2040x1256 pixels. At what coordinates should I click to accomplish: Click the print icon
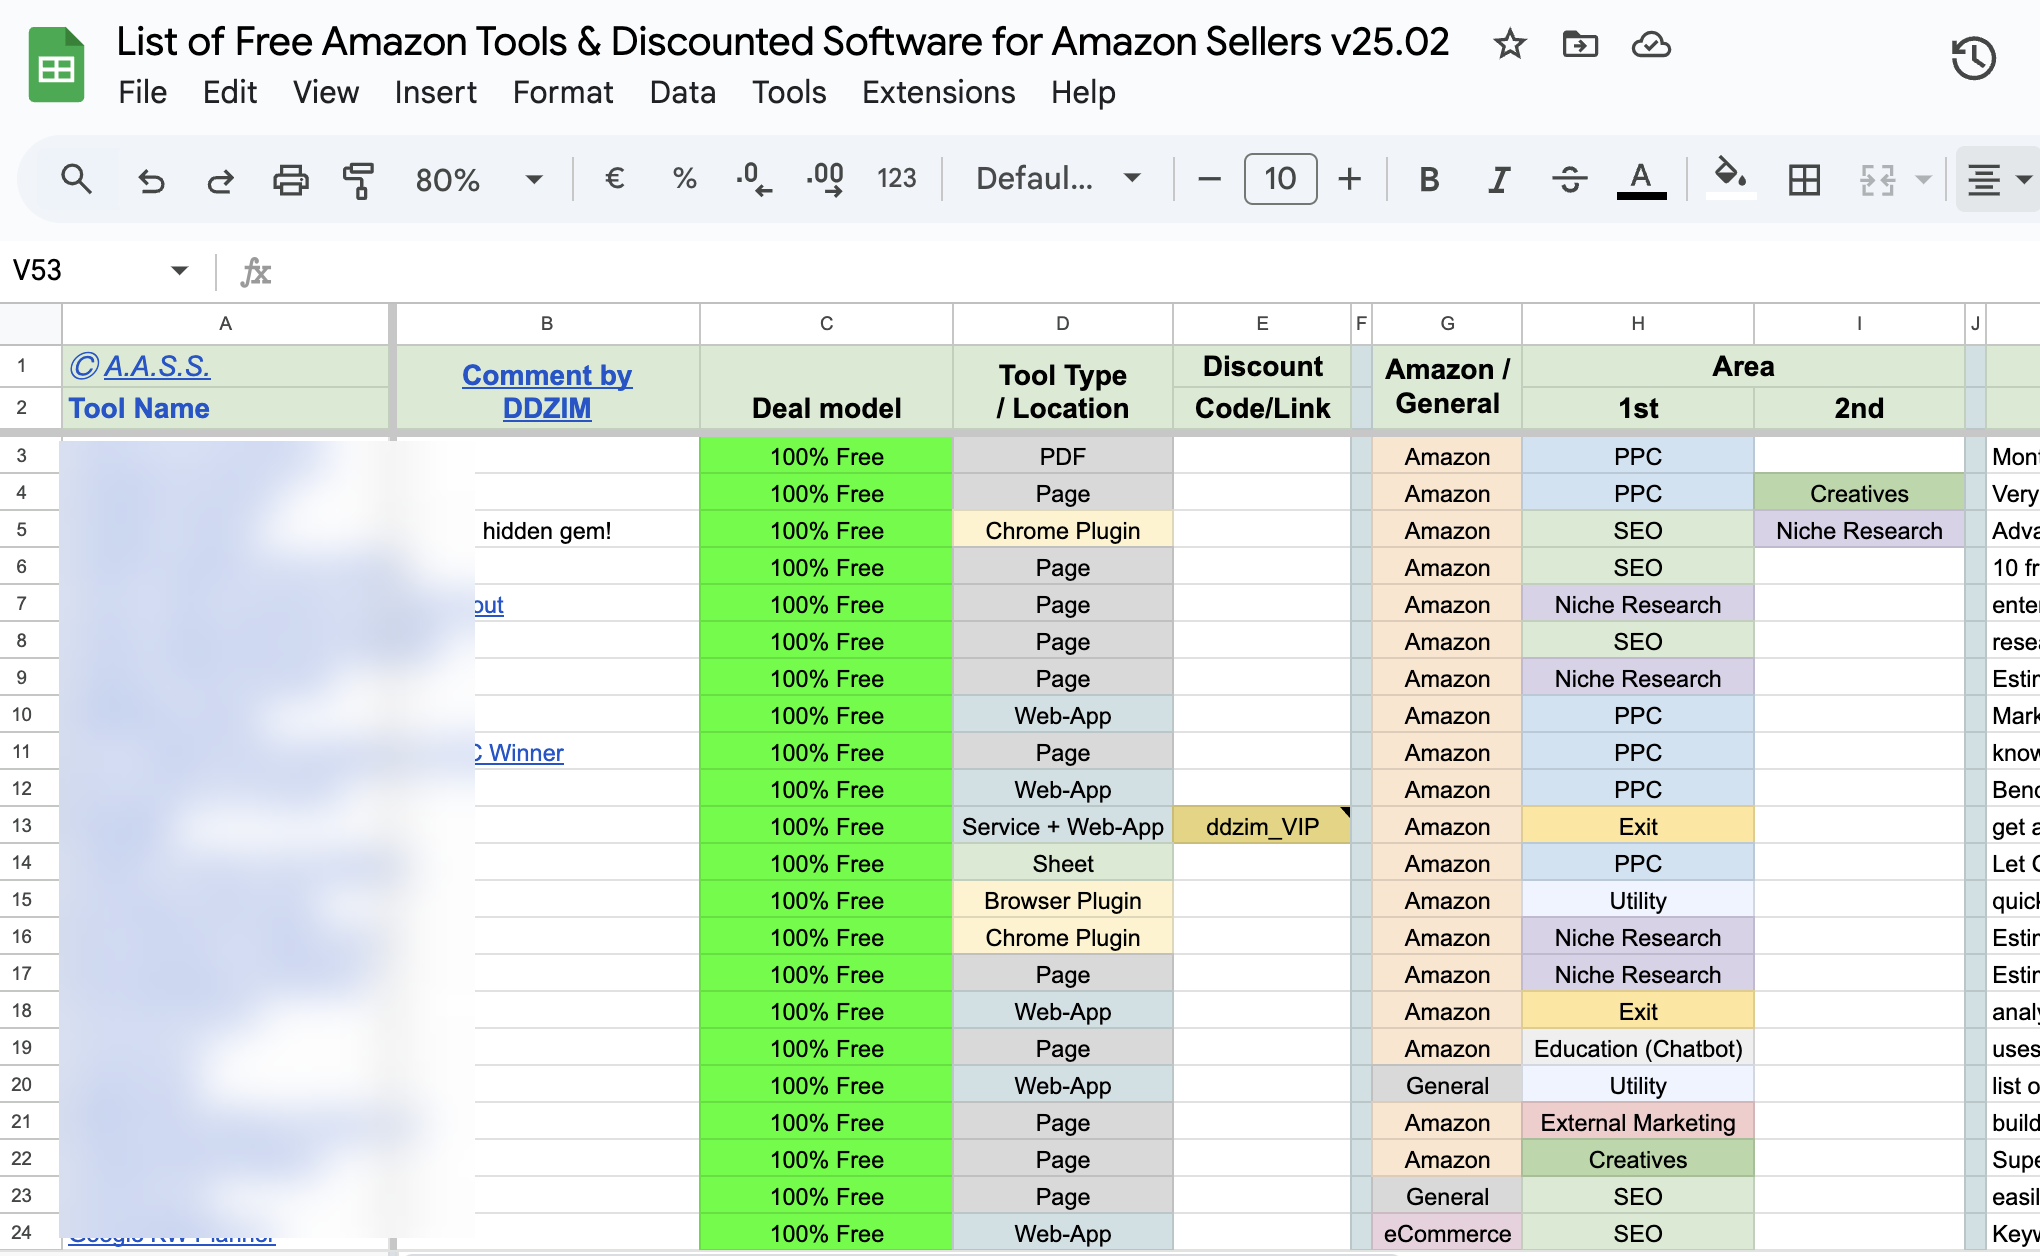290,180
